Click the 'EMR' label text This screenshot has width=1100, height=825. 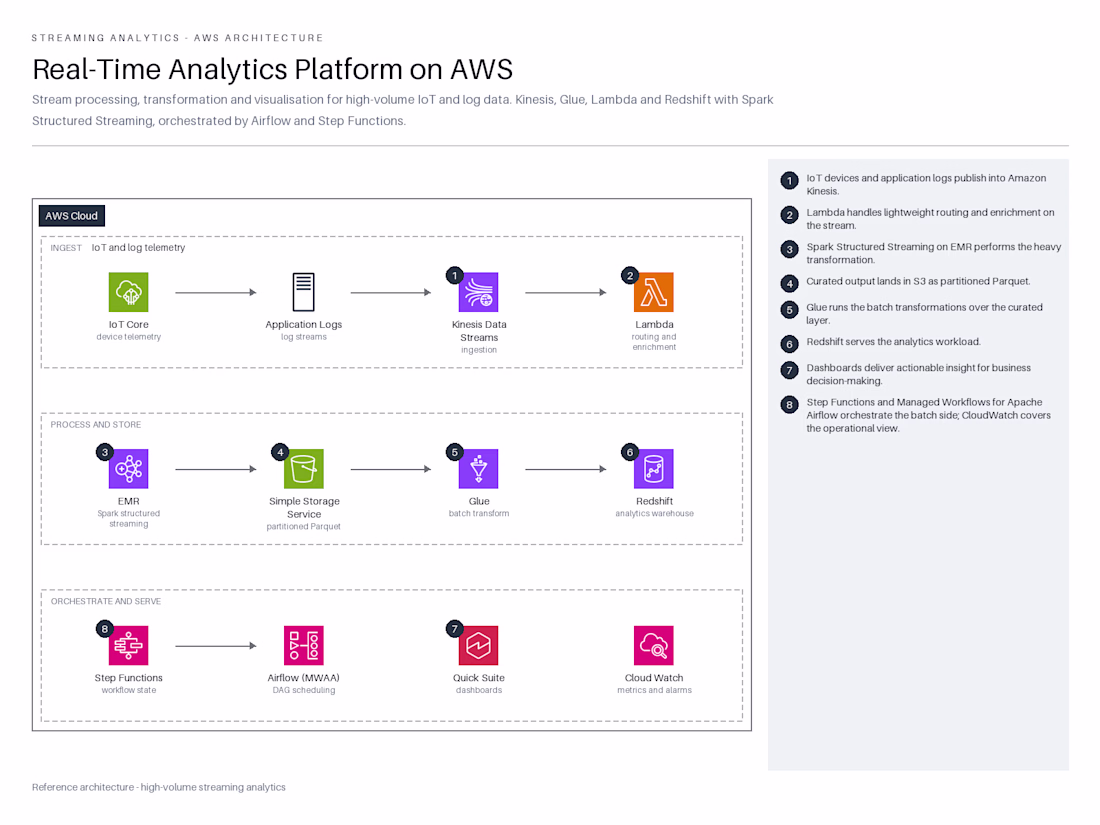coord(128,502)
